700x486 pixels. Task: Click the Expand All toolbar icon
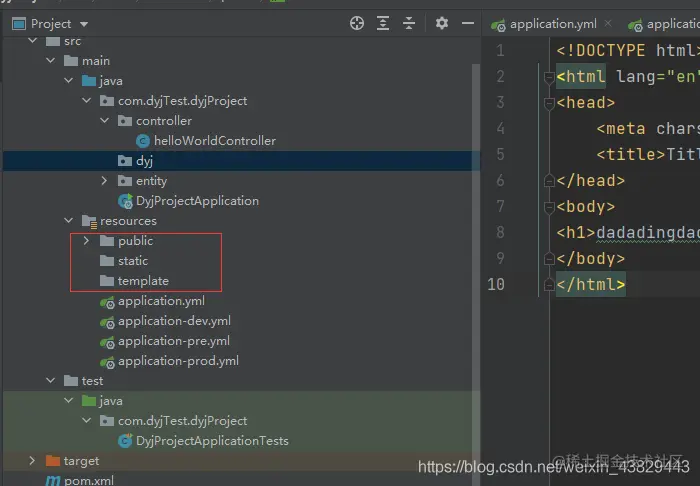tap(383, 23)
